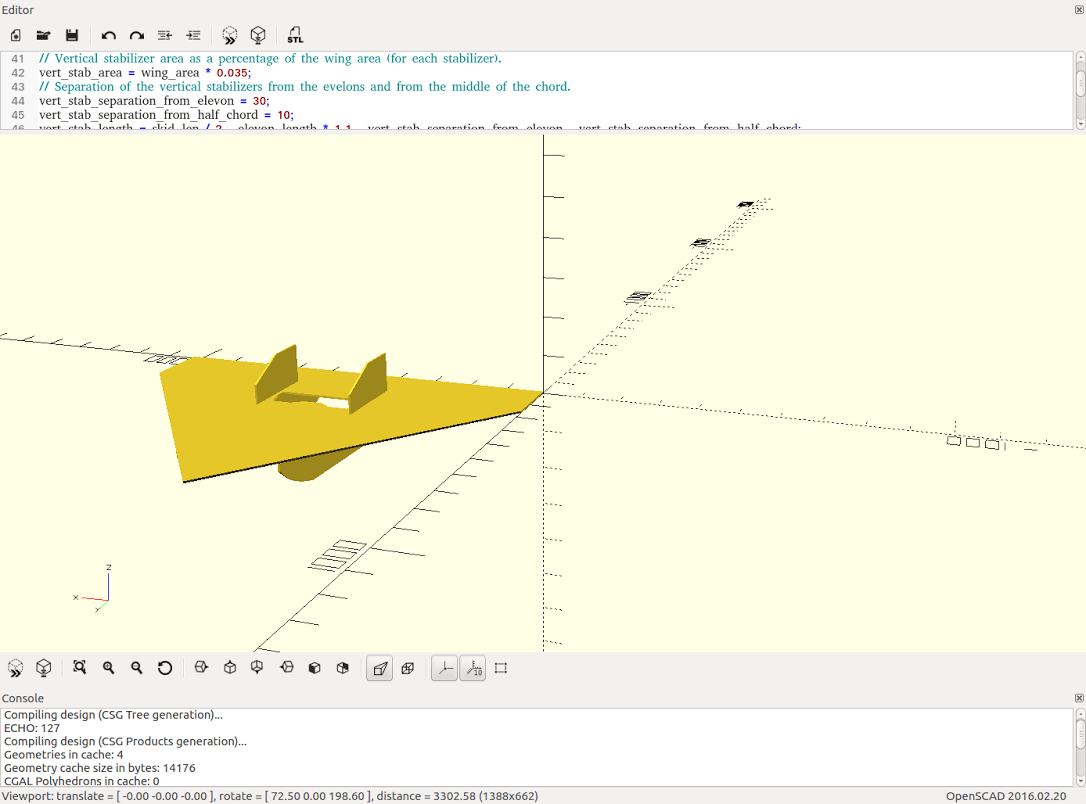Toggle Show Edges in the viewer
The width and height of the screenshot is (1086, 804).
pos(501,668)
